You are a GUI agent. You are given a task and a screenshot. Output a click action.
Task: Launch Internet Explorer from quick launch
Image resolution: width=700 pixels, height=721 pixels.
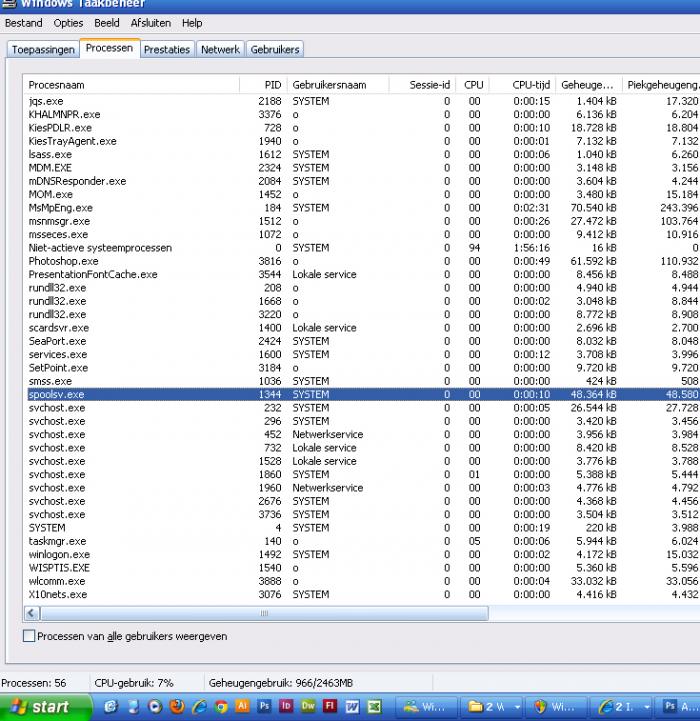(x=199, y=706)
